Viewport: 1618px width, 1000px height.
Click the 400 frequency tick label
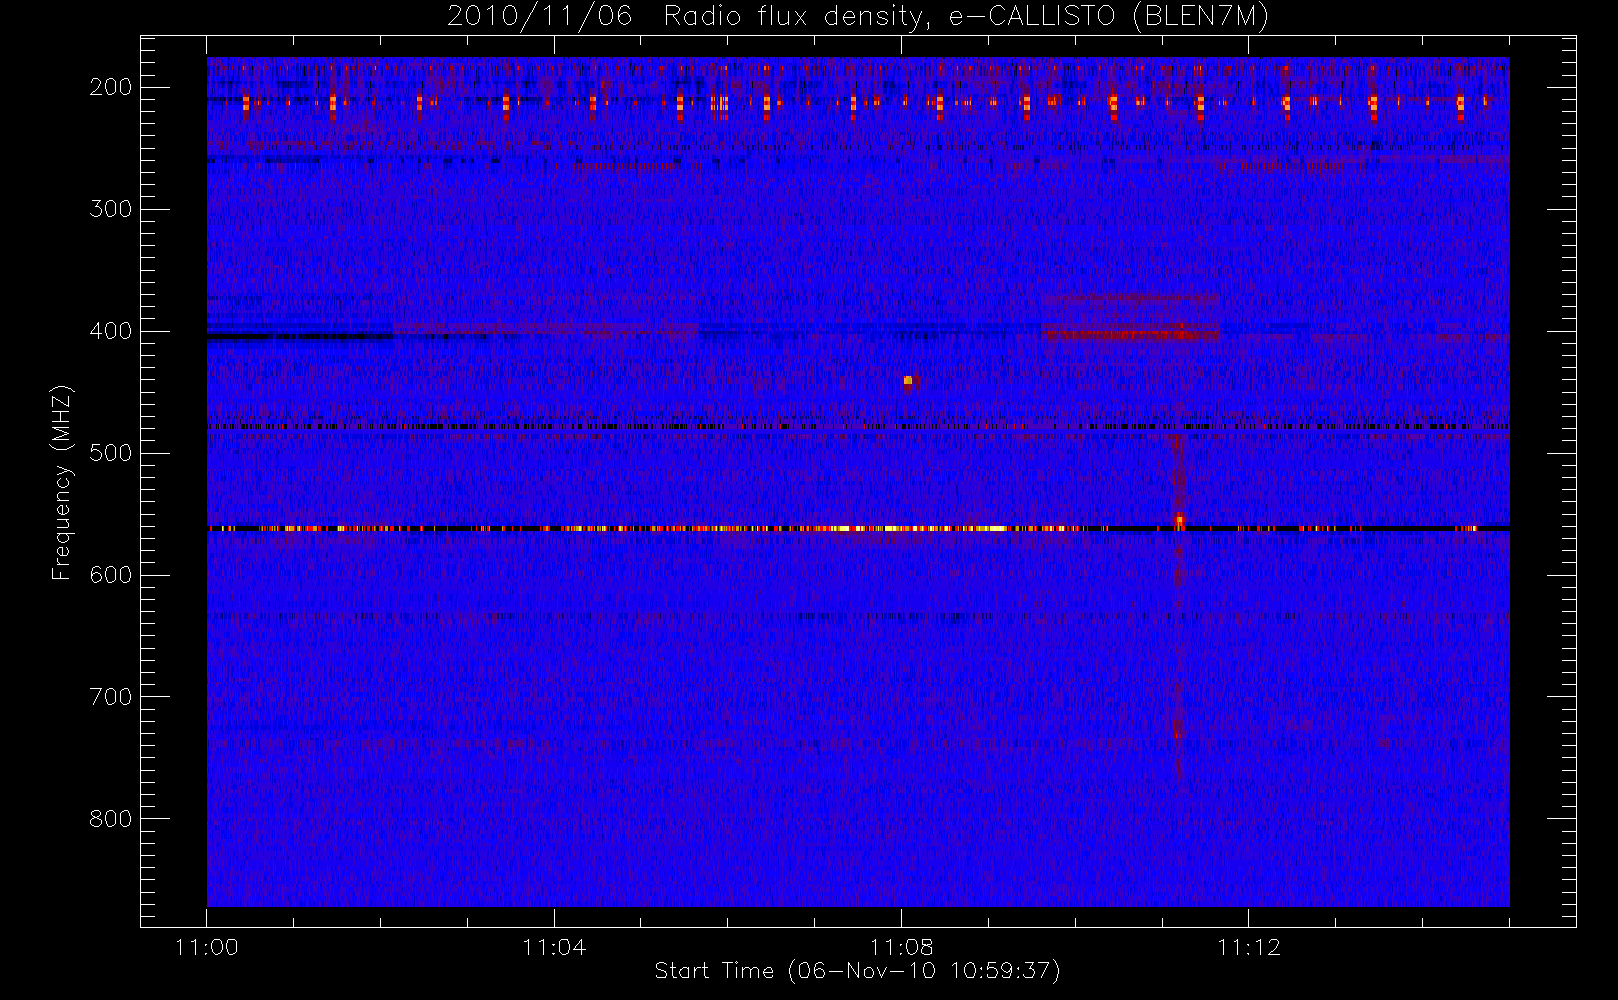tap(111, 331)
